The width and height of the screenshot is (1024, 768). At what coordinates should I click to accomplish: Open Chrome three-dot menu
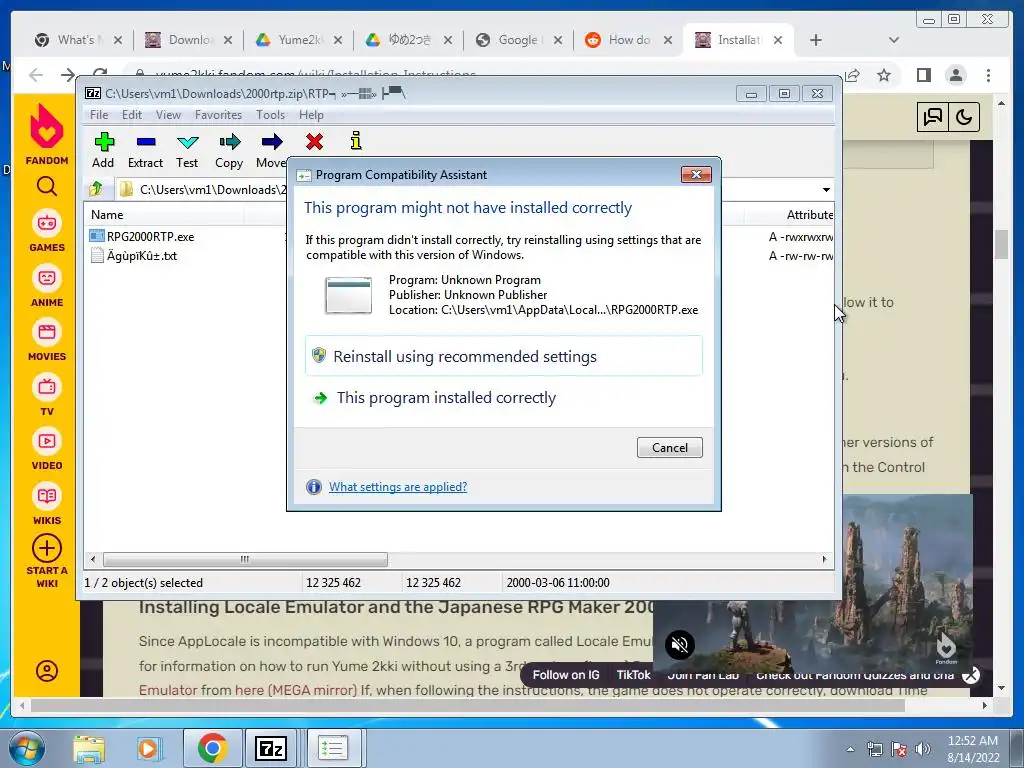pyautogui.click(x=988, y=75)
